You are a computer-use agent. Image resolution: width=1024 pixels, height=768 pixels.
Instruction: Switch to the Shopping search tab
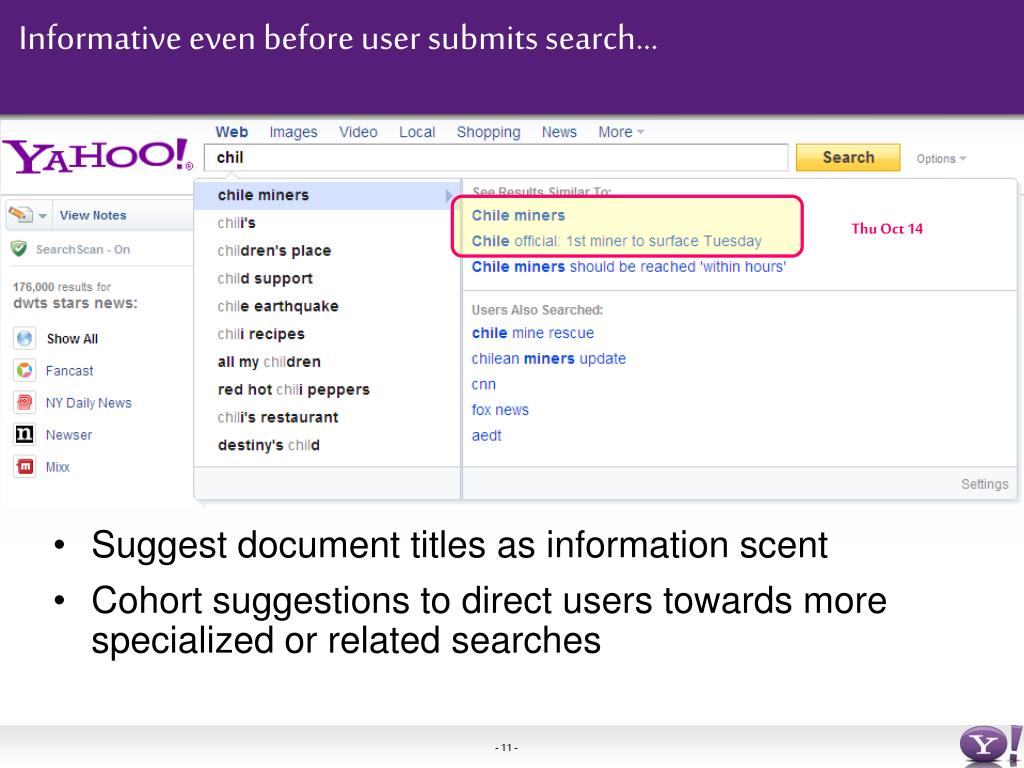[x=488, y=132]
